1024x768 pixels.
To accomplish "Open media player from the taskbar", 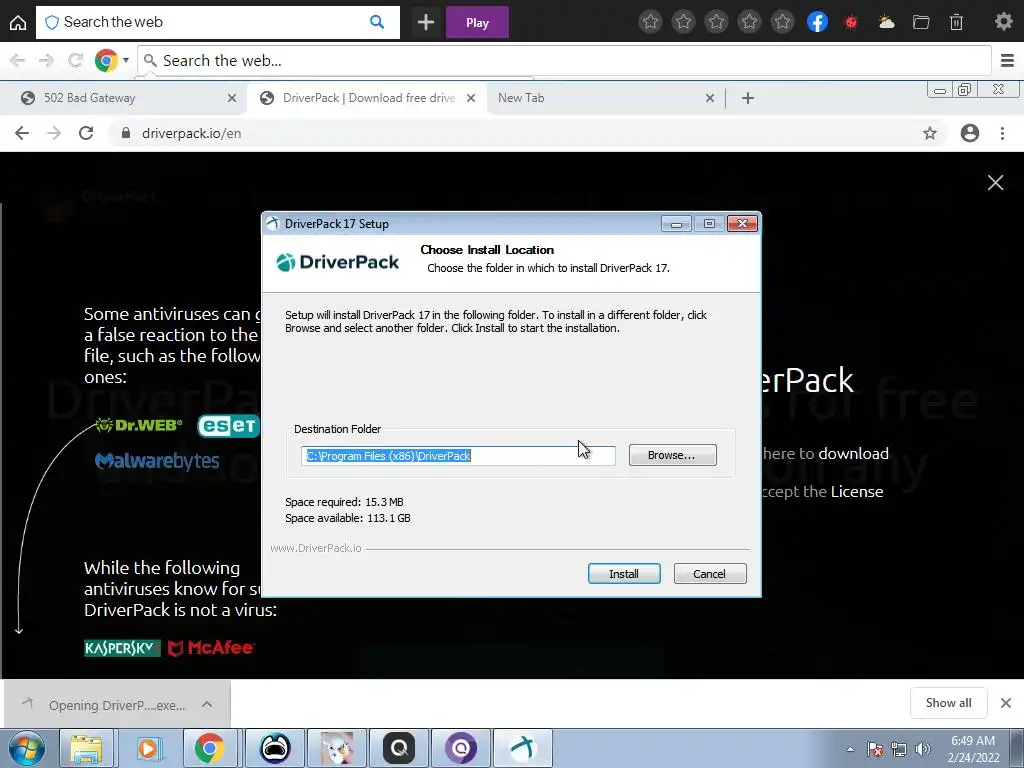I will pyautogui.click(x=148, y=748).
